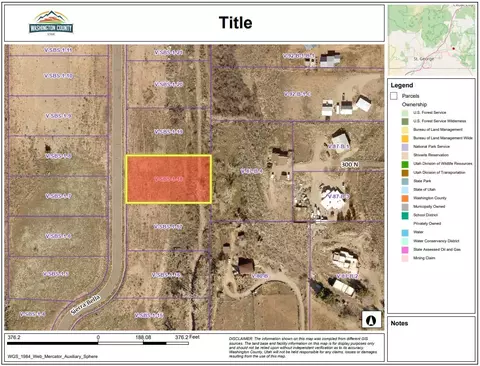Click parcel label V-87-B-3

coord(339,196)
